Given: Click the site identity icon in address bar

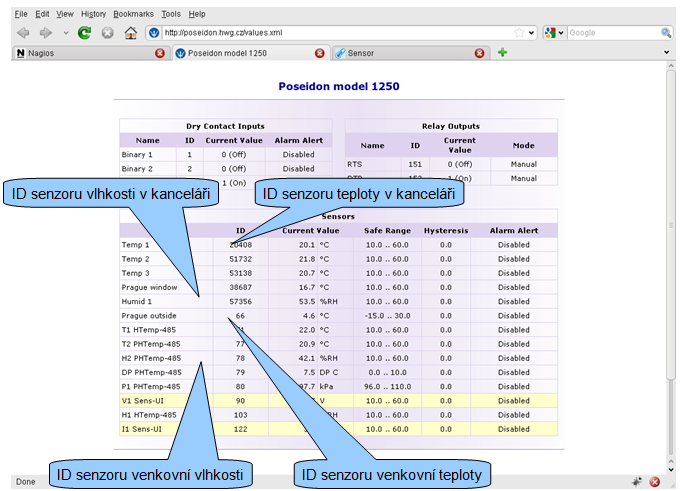Looking at the screenshot, I should point(153,33).
